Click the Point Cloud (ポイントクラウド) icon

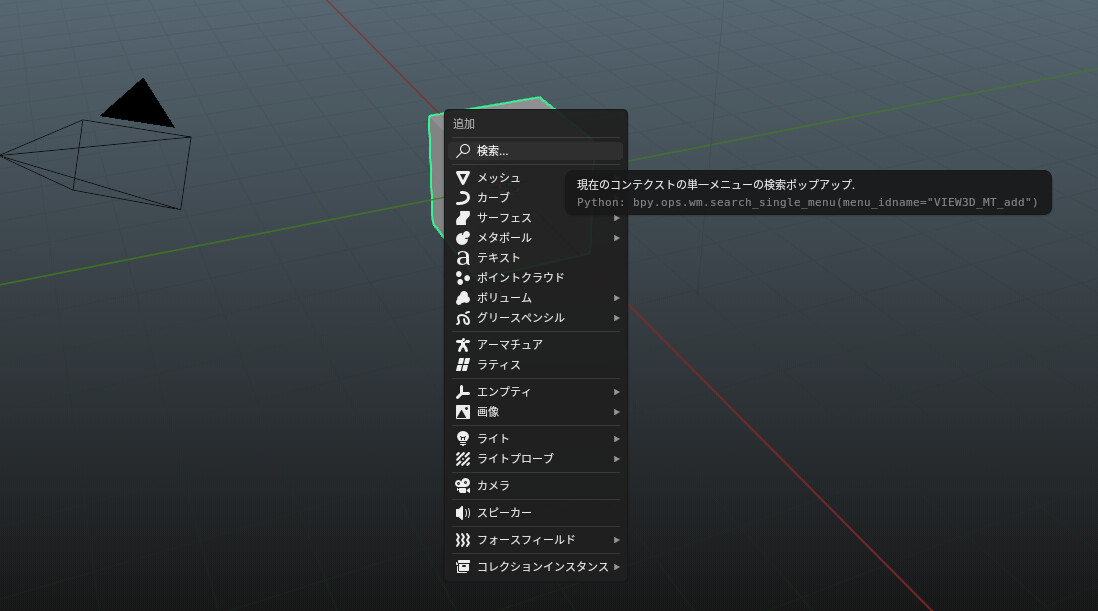(463, 278)
